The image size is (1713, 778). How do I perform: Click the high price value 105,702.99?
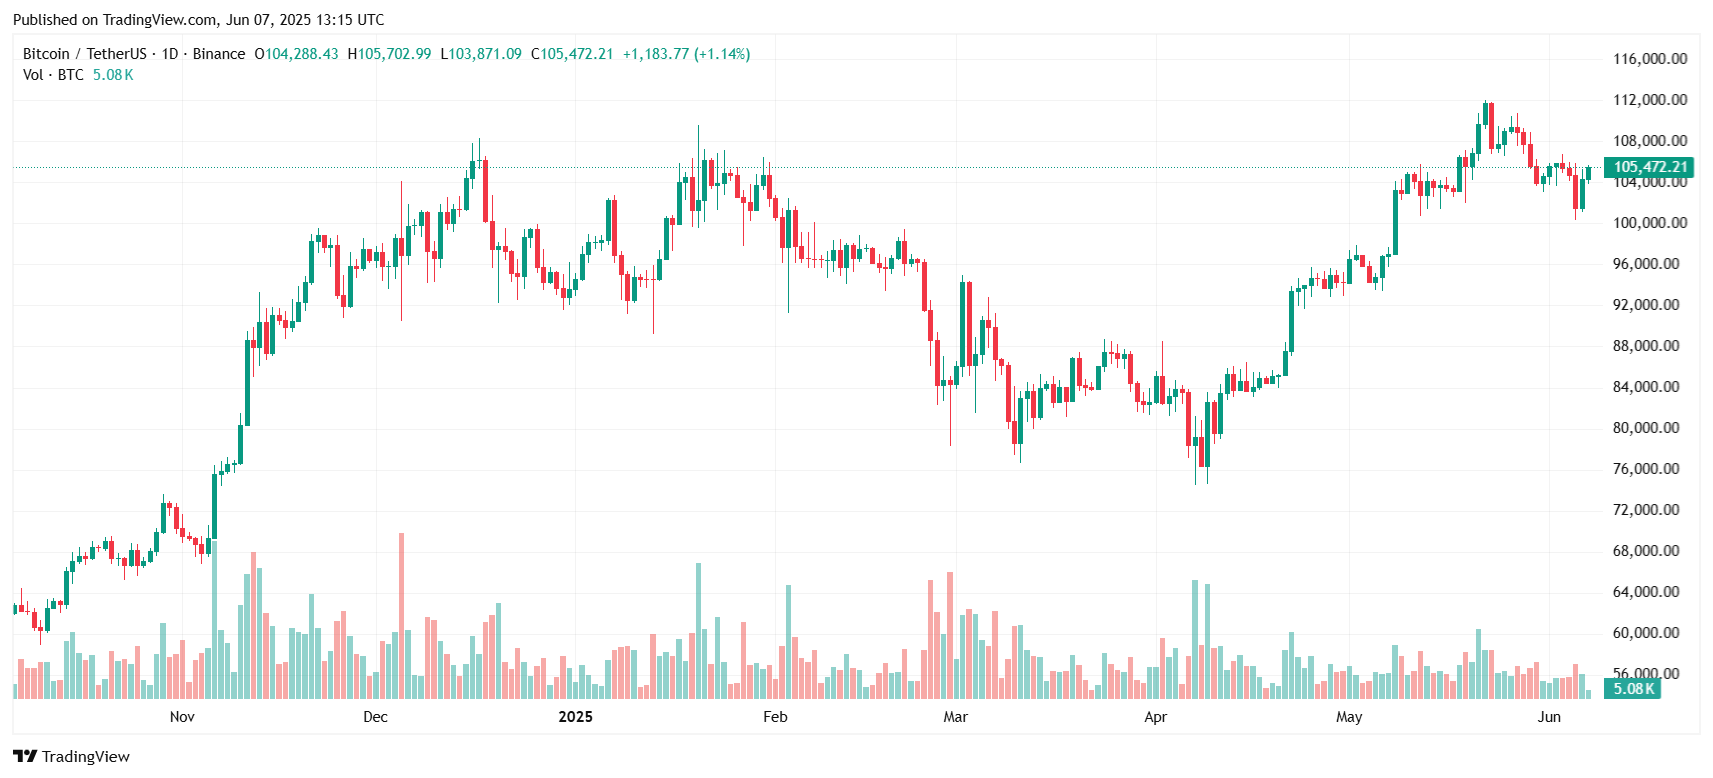coord(395,54)
